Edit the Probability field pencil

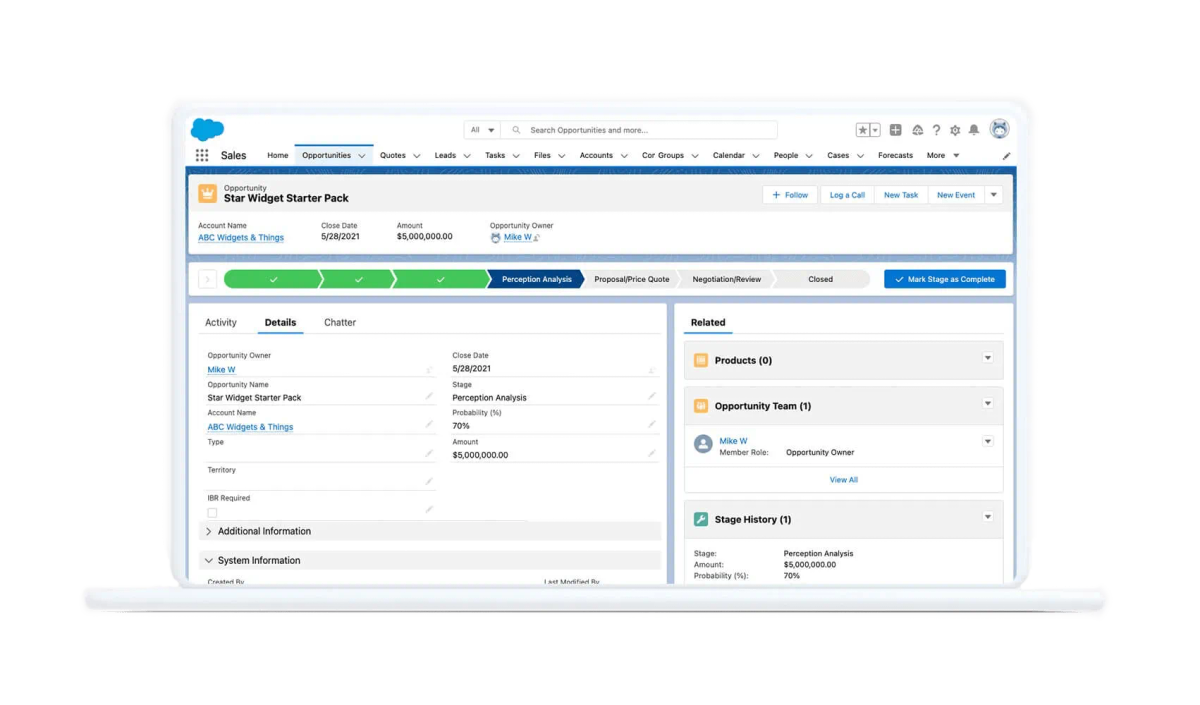651,424
